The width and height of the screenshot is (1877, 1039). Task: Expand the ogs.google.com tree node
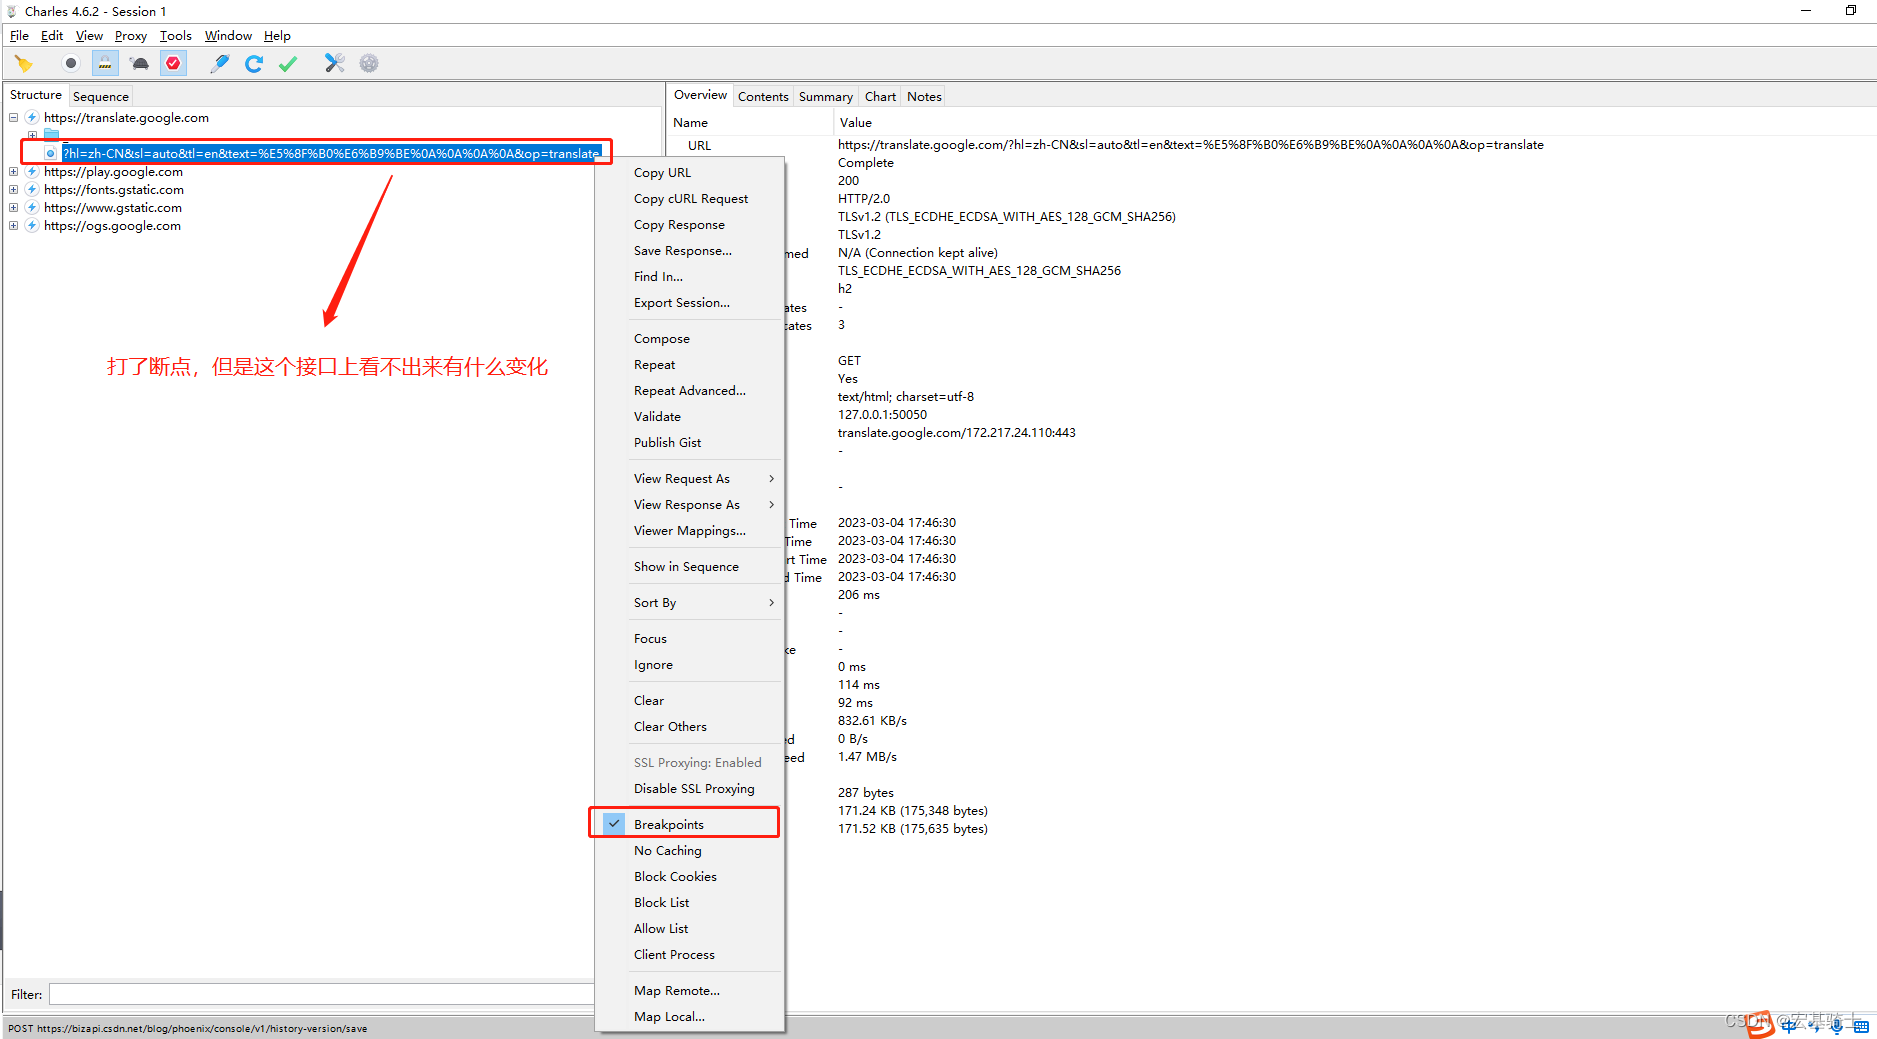coord(14,226)
